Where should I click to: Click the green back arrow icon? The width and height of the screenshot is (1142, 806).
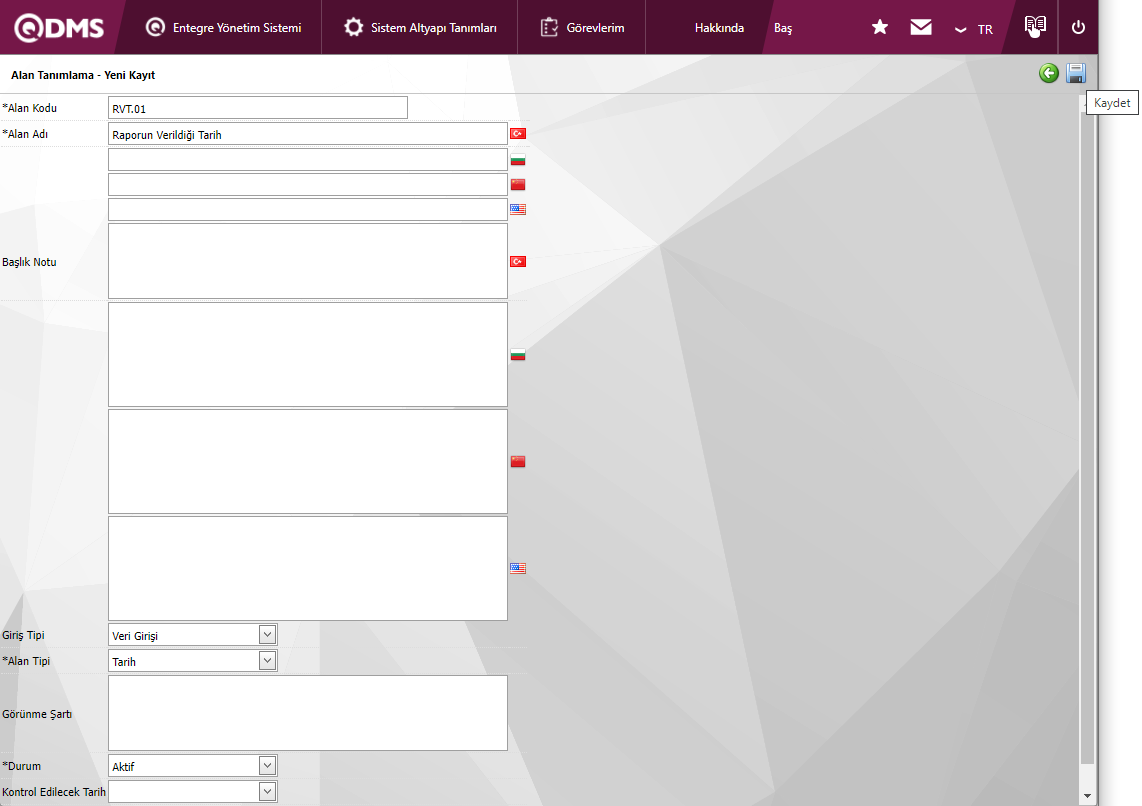coord(1049,73)
